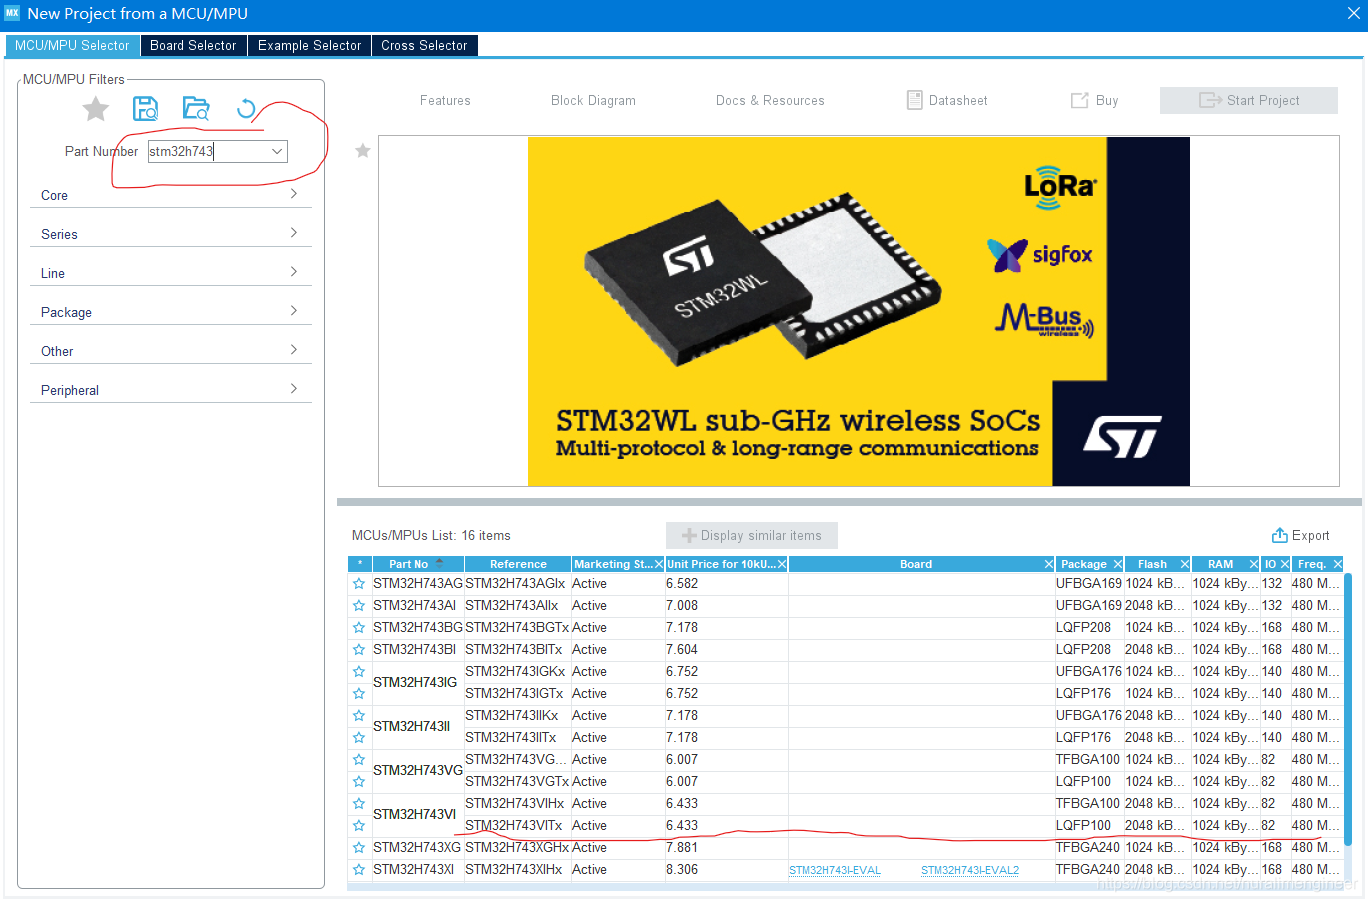Viewport: 1368px width, 902px height.
Task: Export the MCU list
Action: [1300, 535]
